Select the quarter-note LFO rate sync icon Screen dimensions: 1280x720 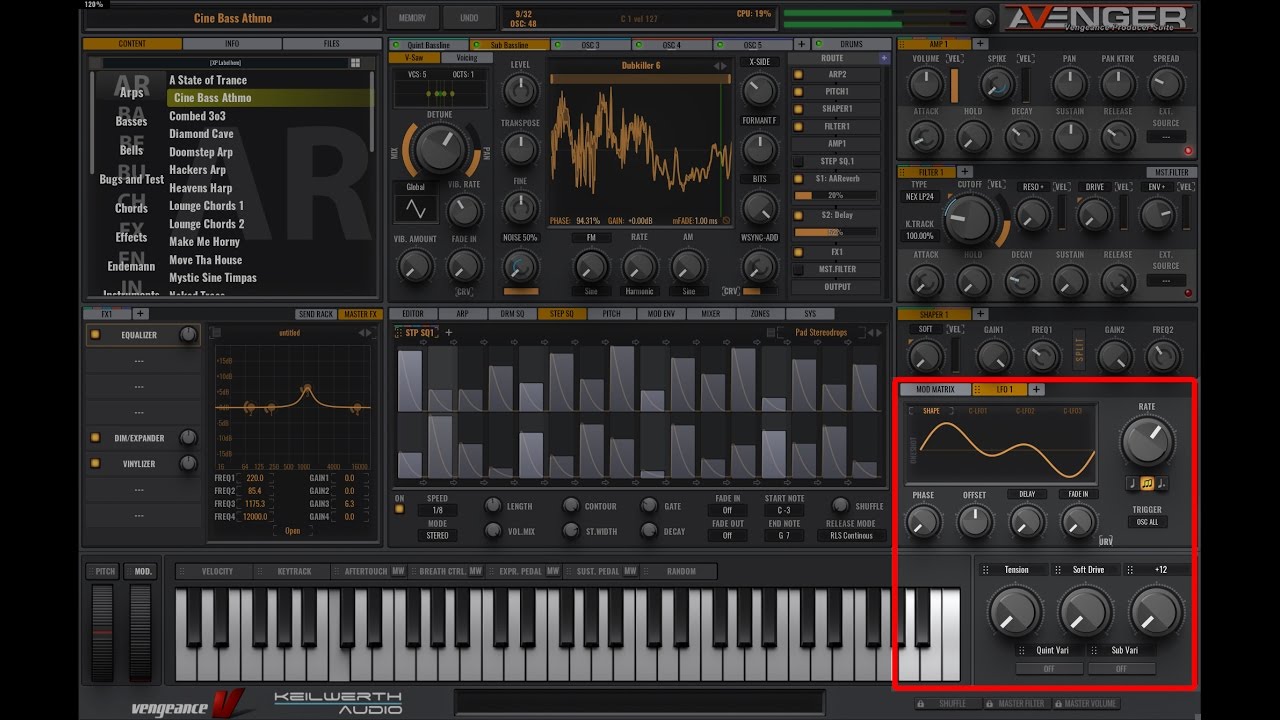click(x=1132, y=484)
